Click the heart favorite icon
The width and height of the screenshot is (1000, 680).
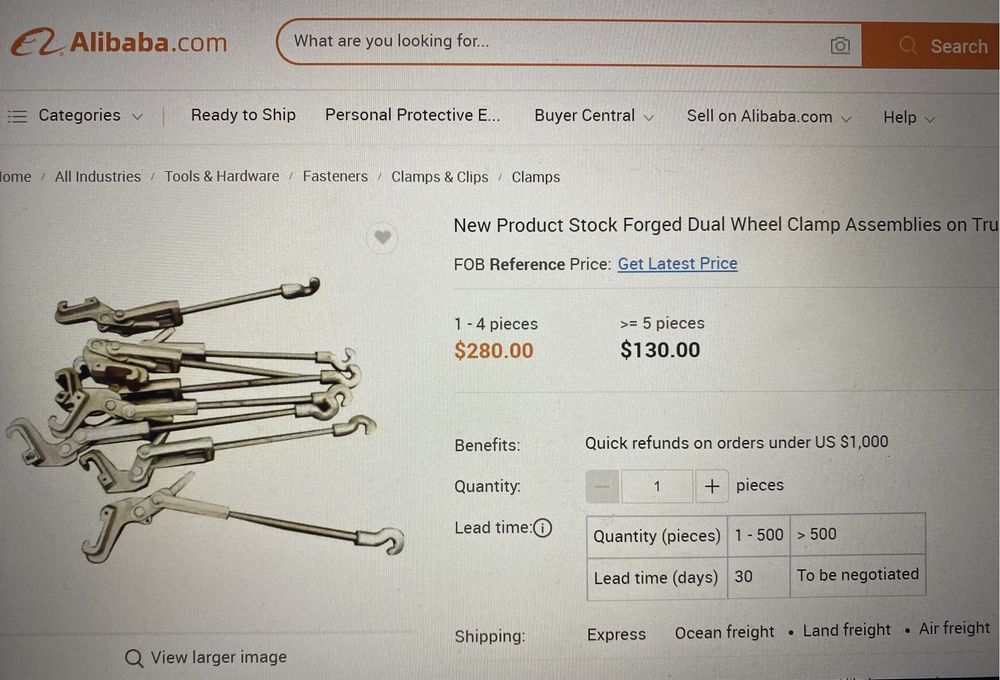click(x=382, y=238)
